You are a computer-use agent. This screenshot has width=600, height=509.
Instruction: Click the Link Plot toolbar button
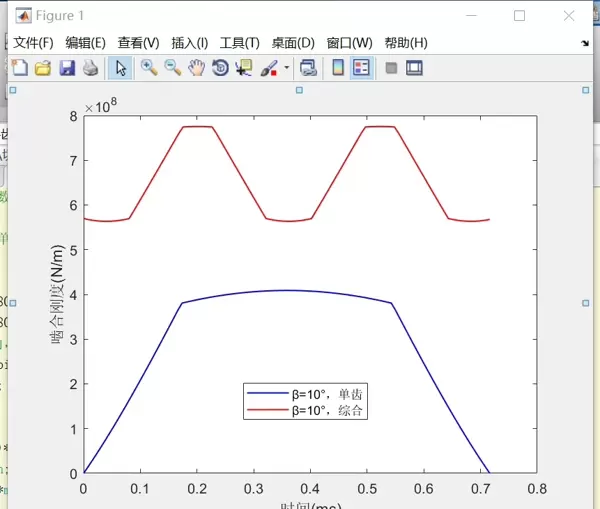point(309,68)
